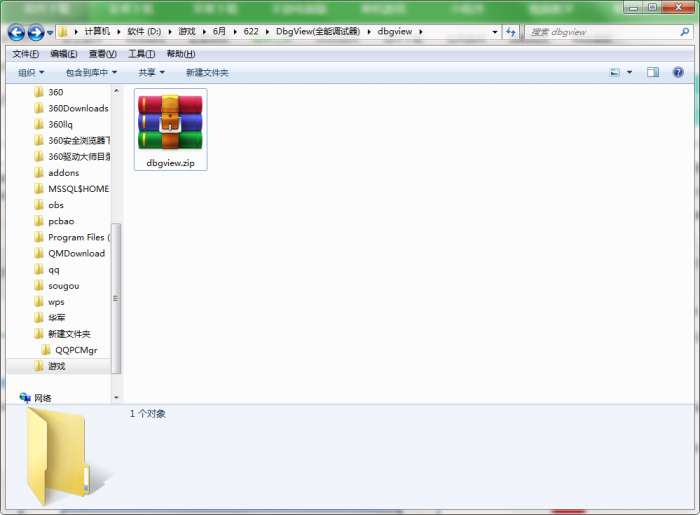Expand the arrow after dbgview in the breadcrumb
Viewport: 700px width, 515px height.
click(421, 32)
